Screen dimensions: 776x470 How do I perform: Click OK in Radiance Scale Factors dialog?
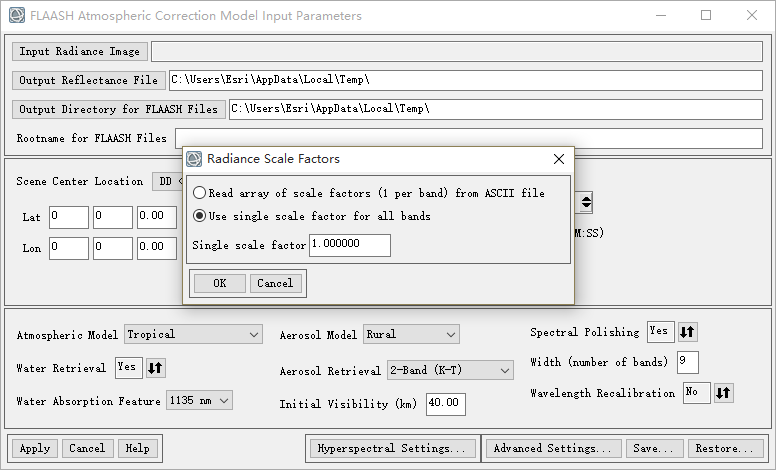(219, 283)
